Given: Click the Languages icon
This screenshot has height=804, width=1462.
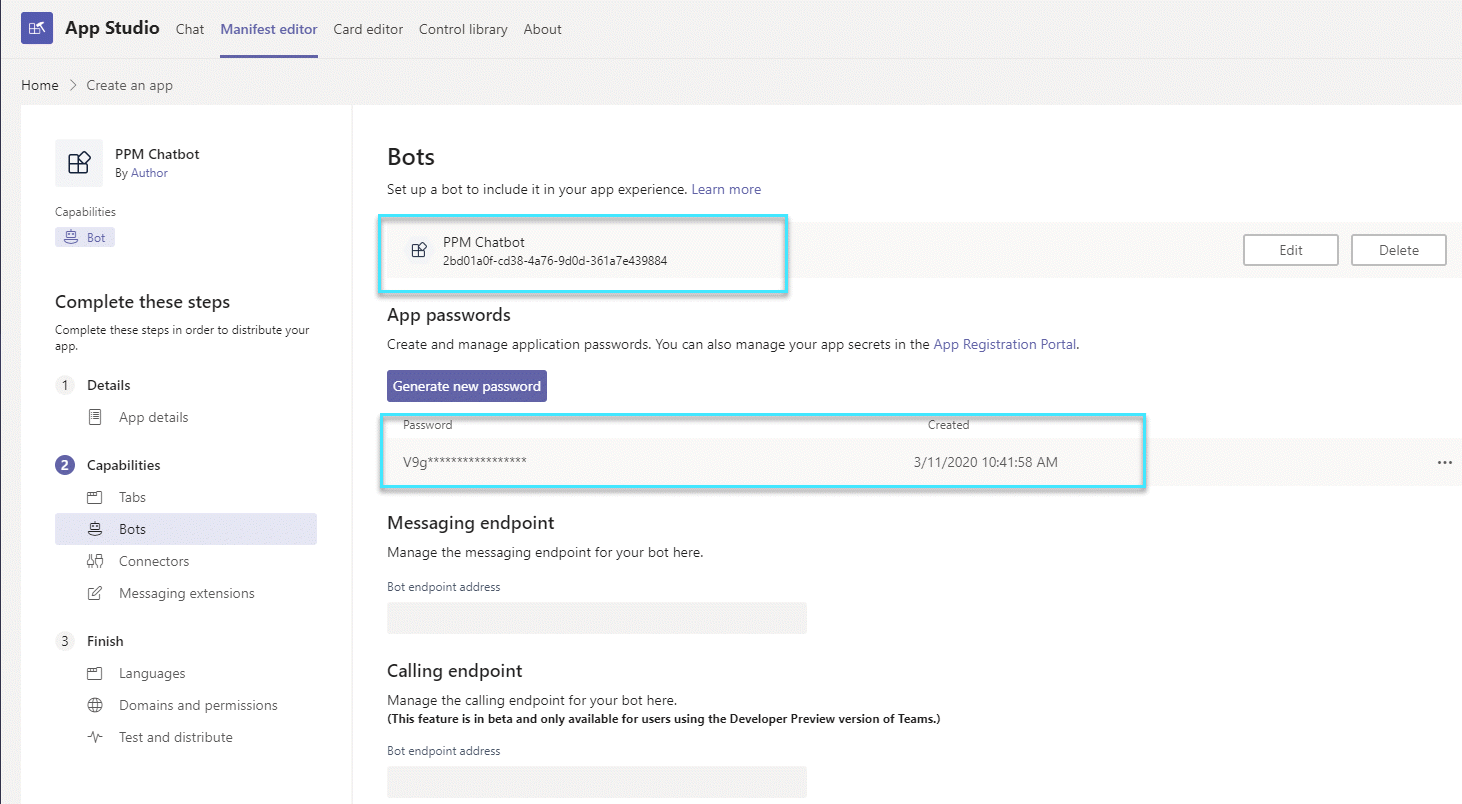Looking at the screenshot, I should click(95, 673).
